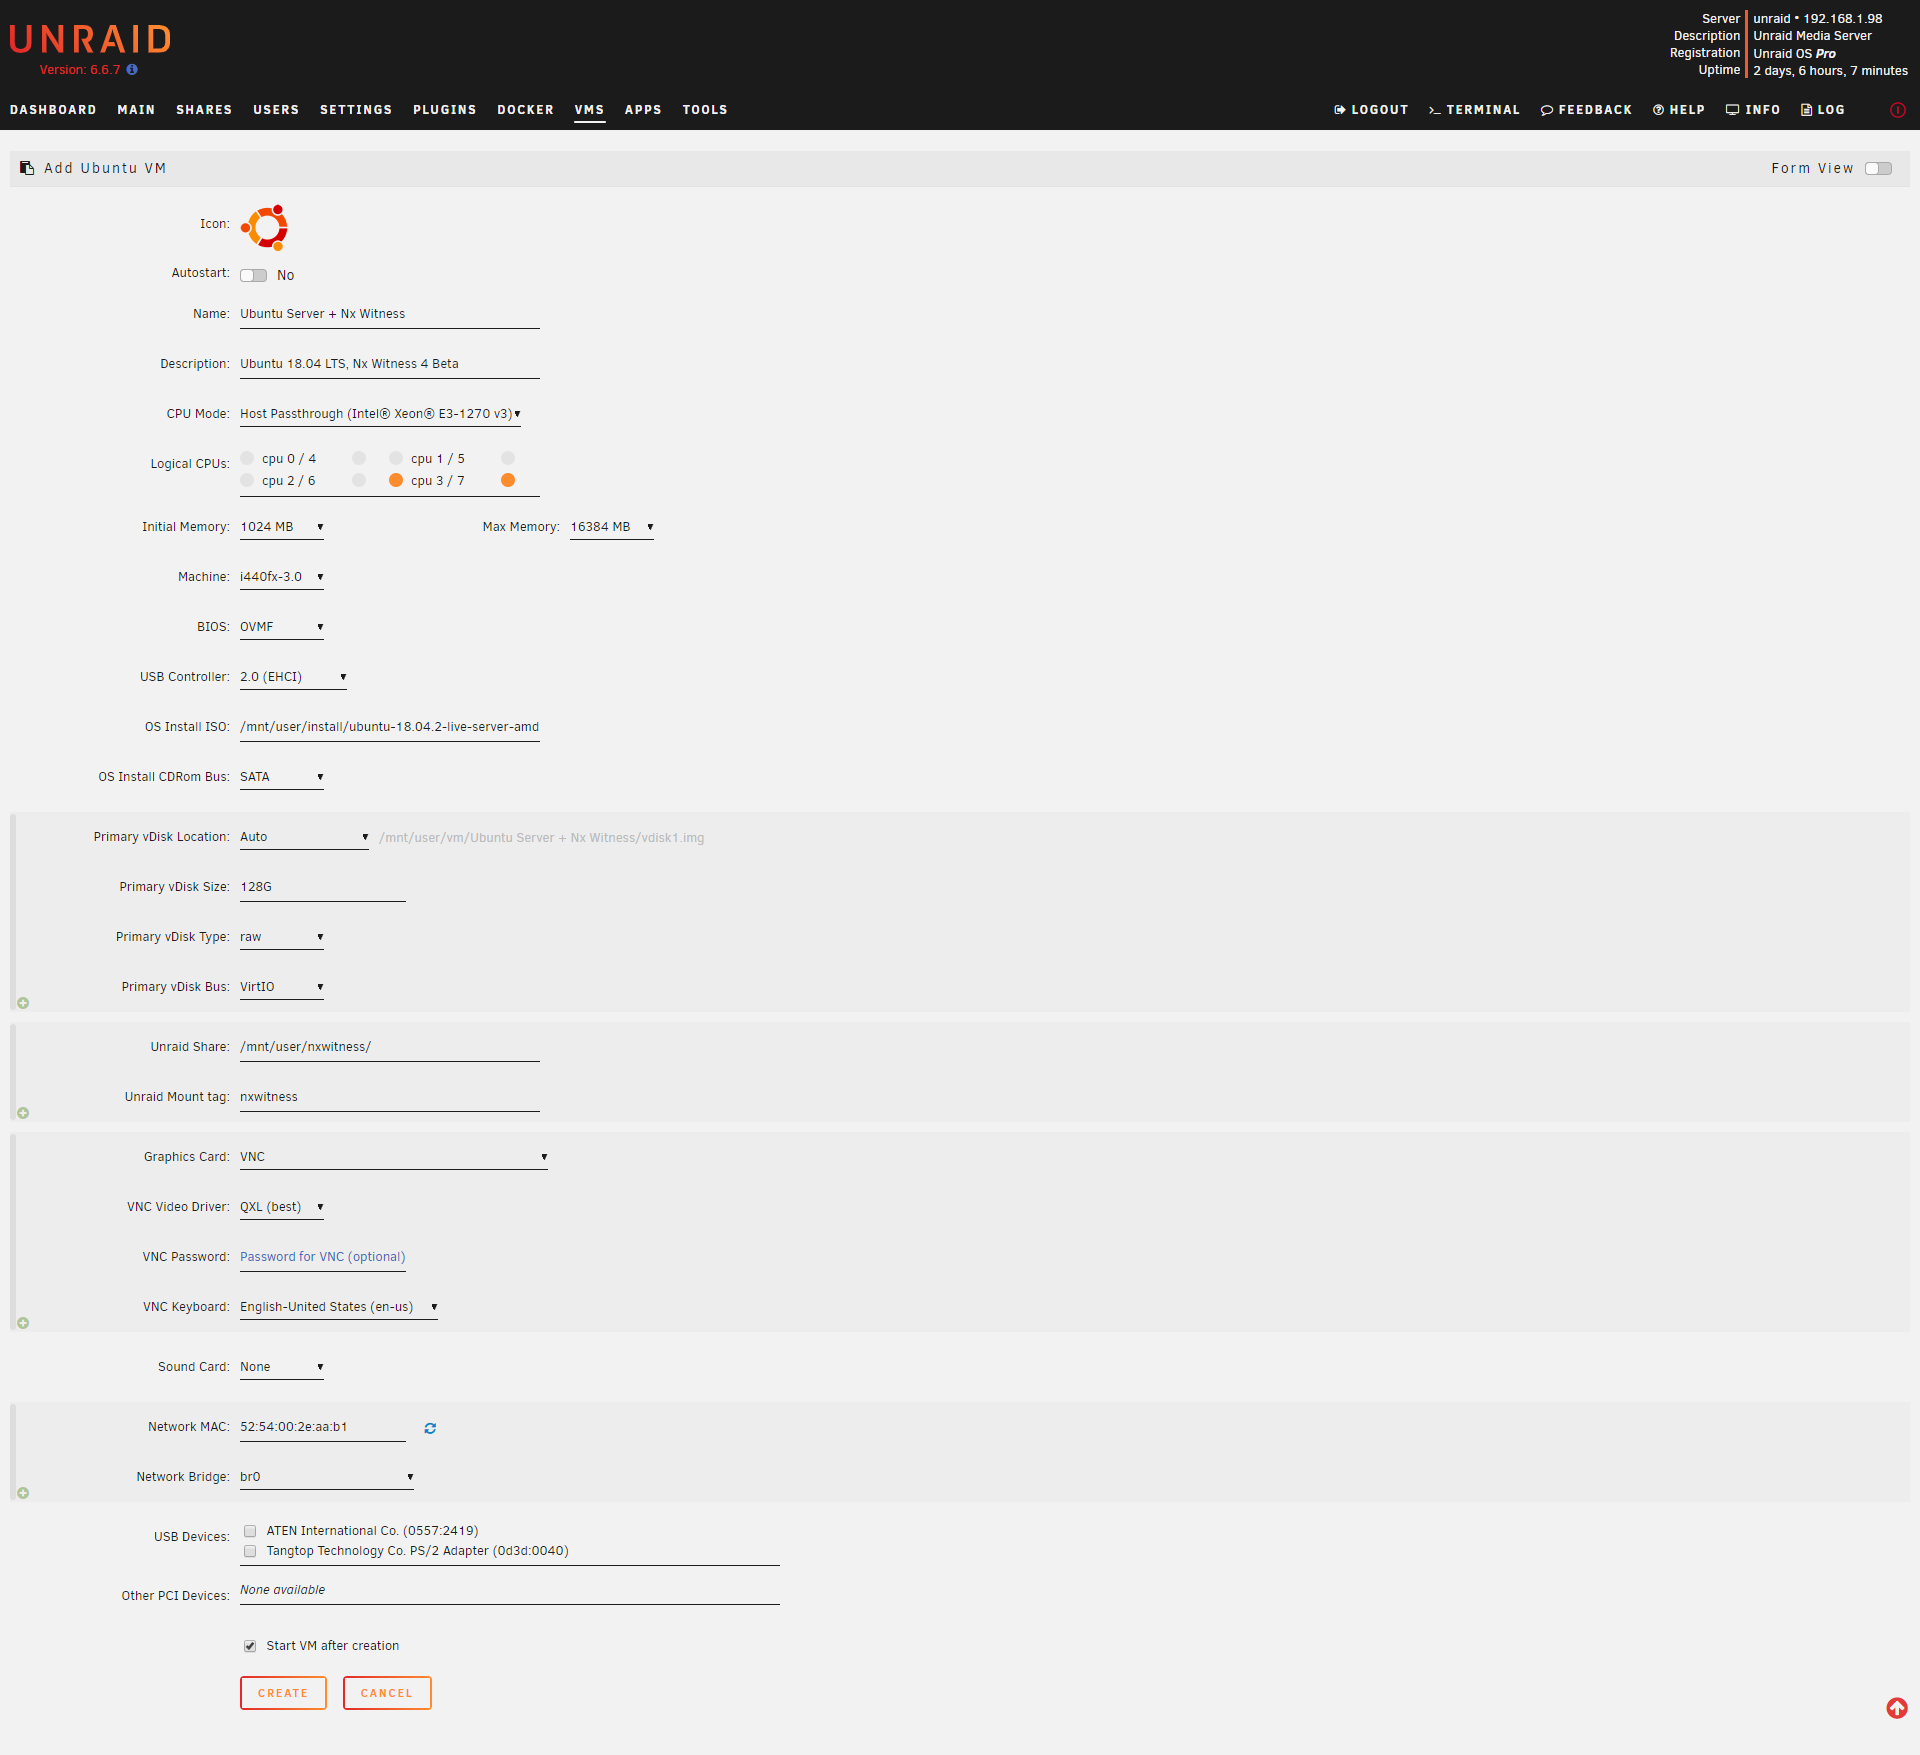Regenerate the Network MAC address
Image resolution: width=1920 pixels, height=1755 pixels.
point(430,1428)
